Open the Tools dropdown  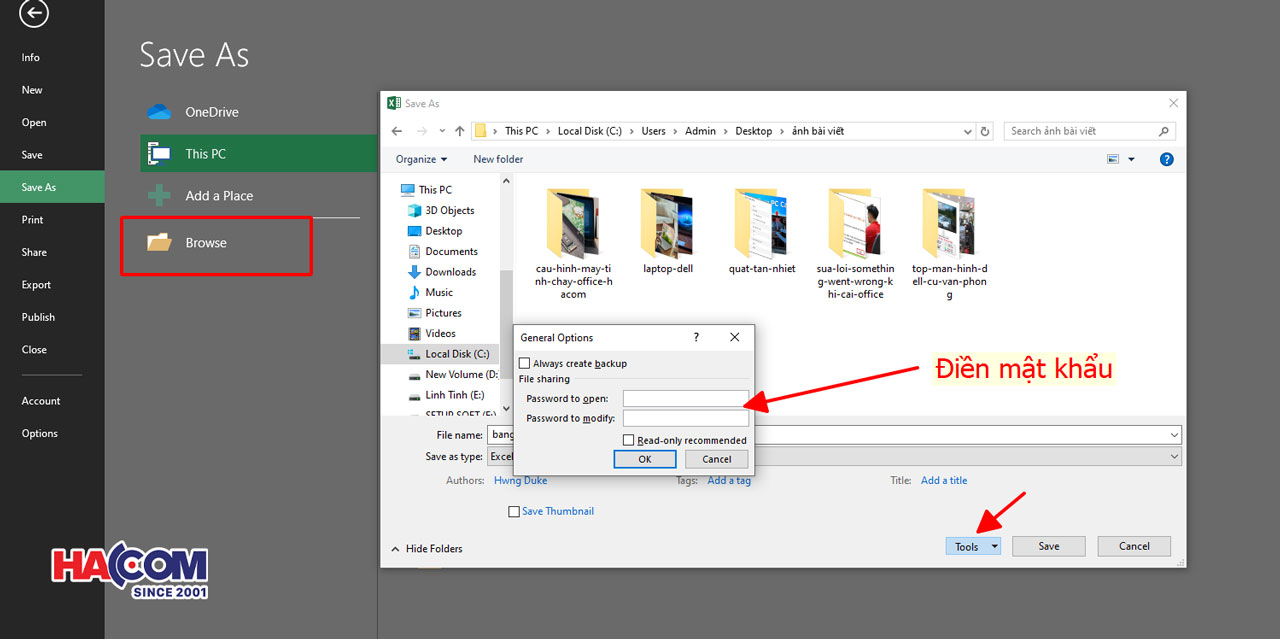(972, 546)
